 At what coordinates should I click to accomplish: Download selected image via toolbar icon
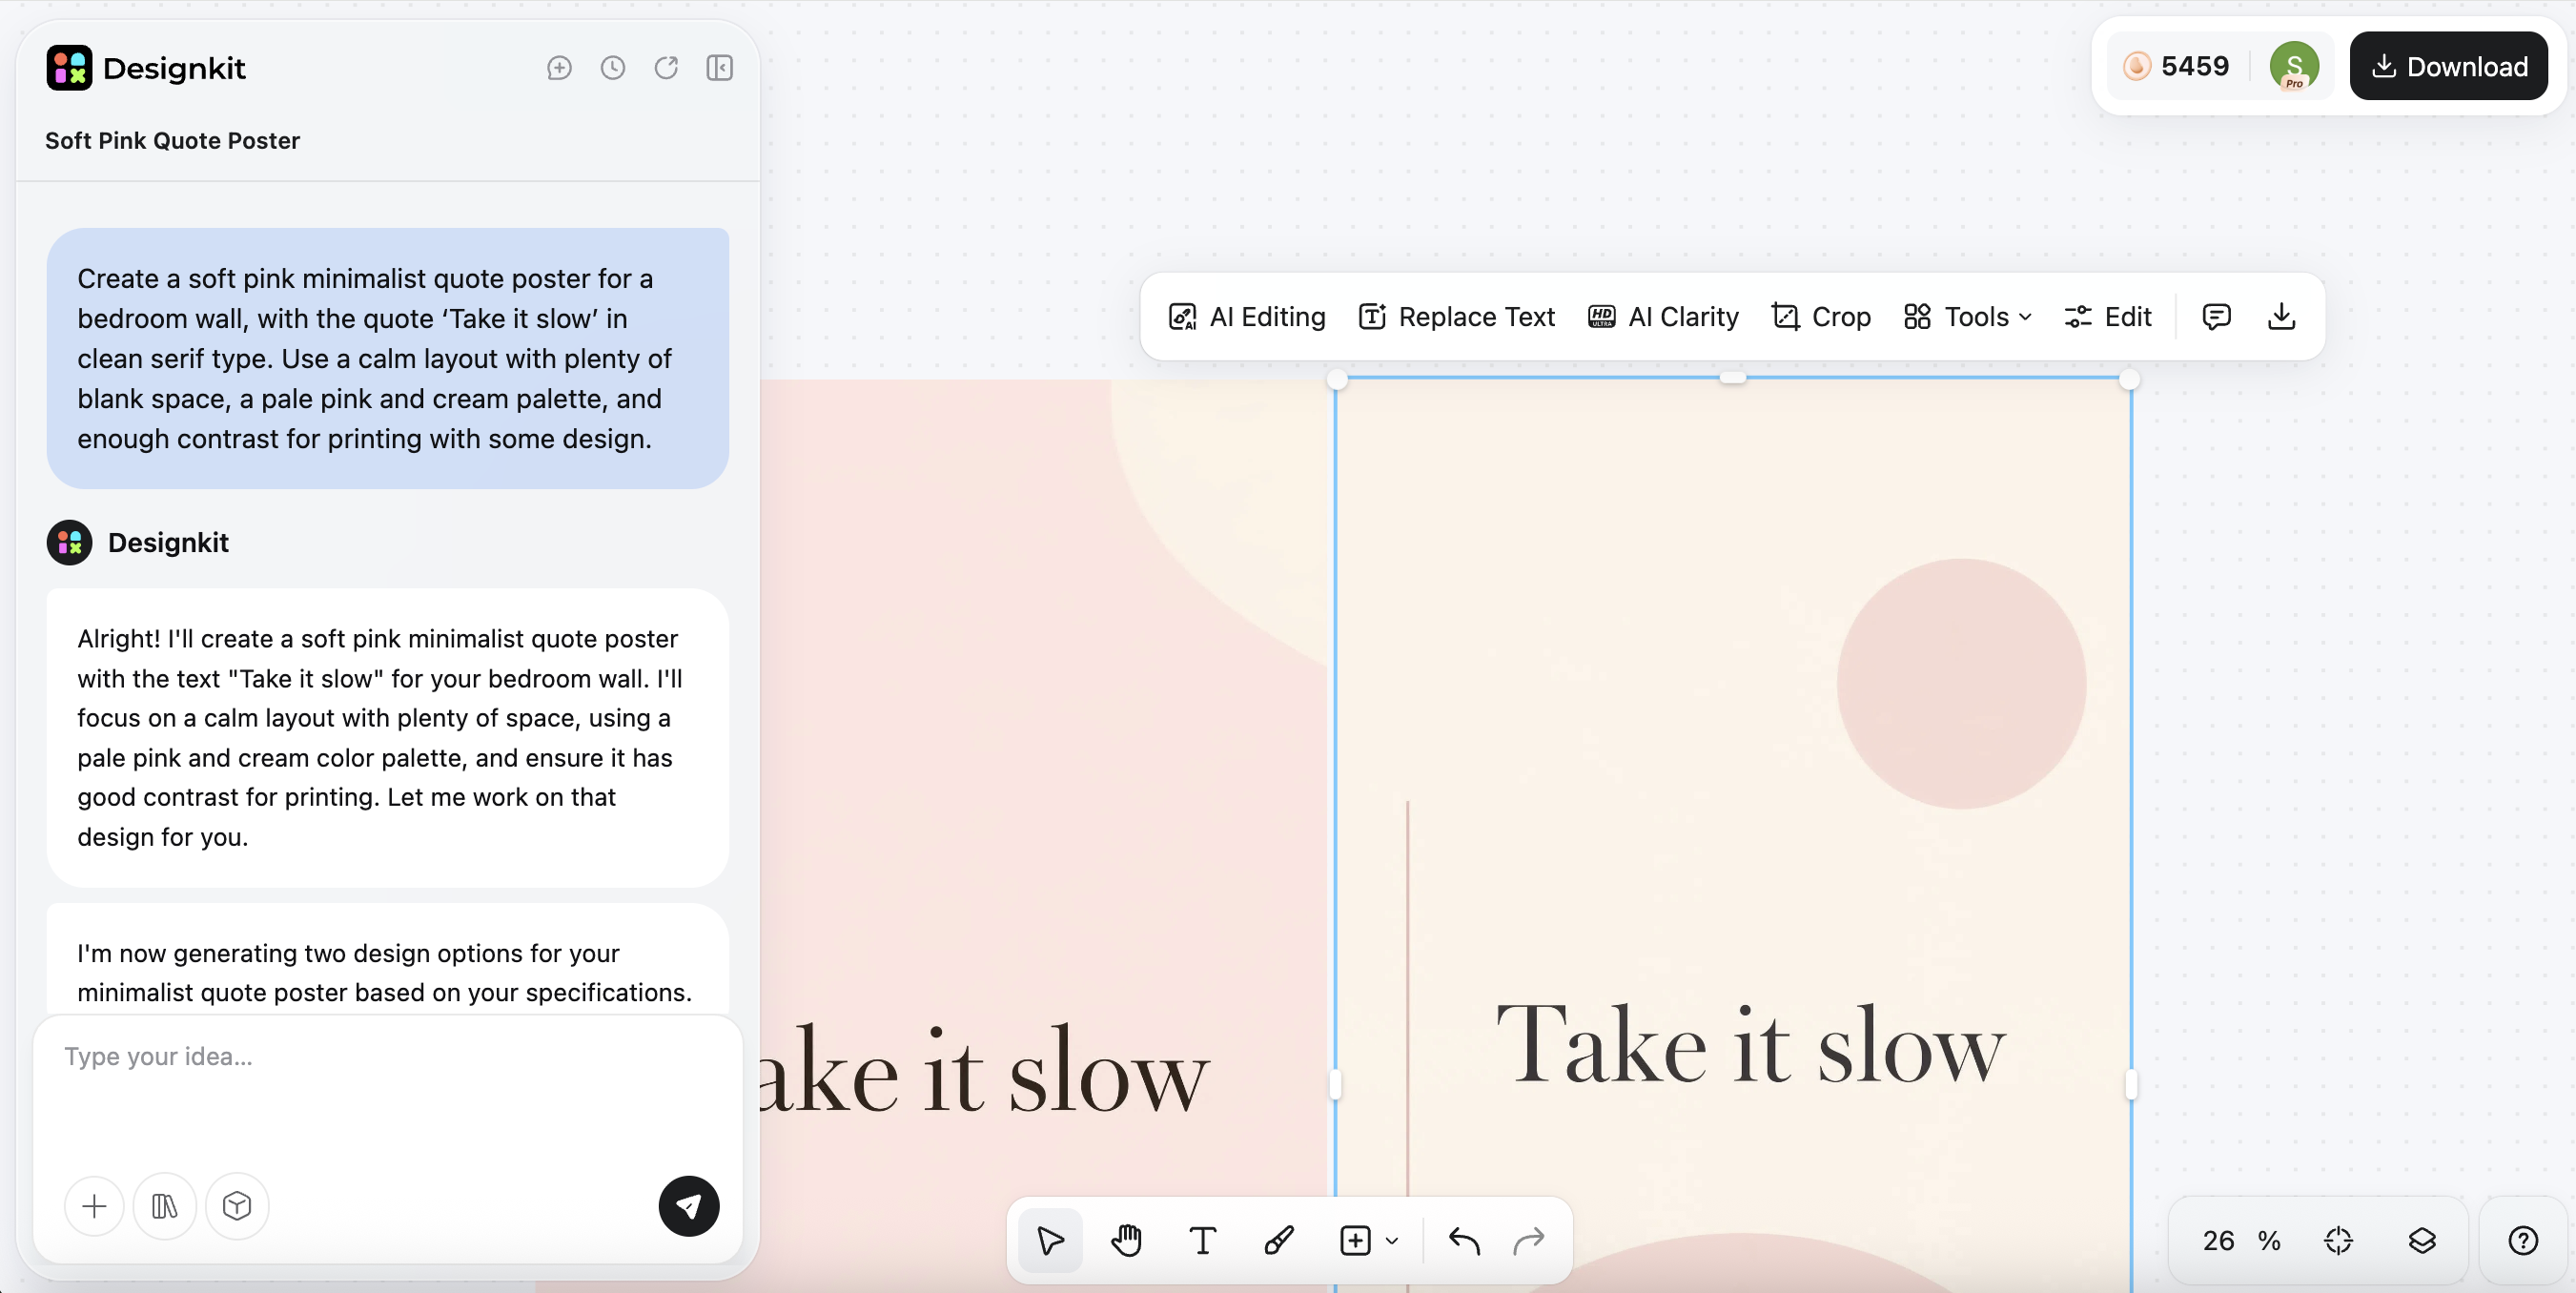point(2281,317)
